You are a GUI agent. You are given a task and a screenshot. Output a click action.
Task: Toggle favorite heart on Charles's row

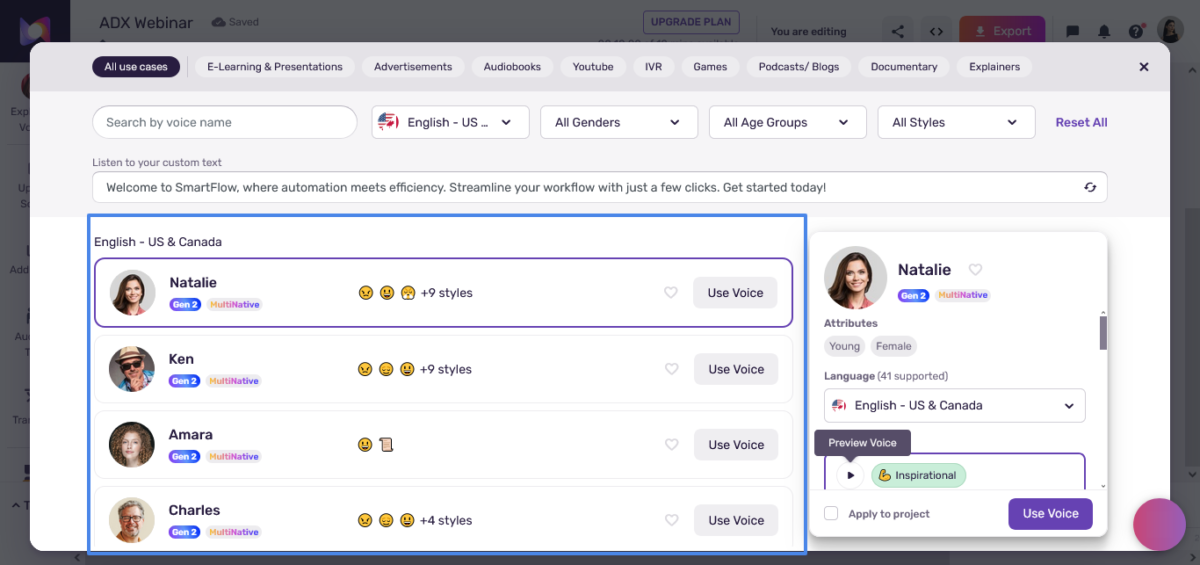(671, 520)
